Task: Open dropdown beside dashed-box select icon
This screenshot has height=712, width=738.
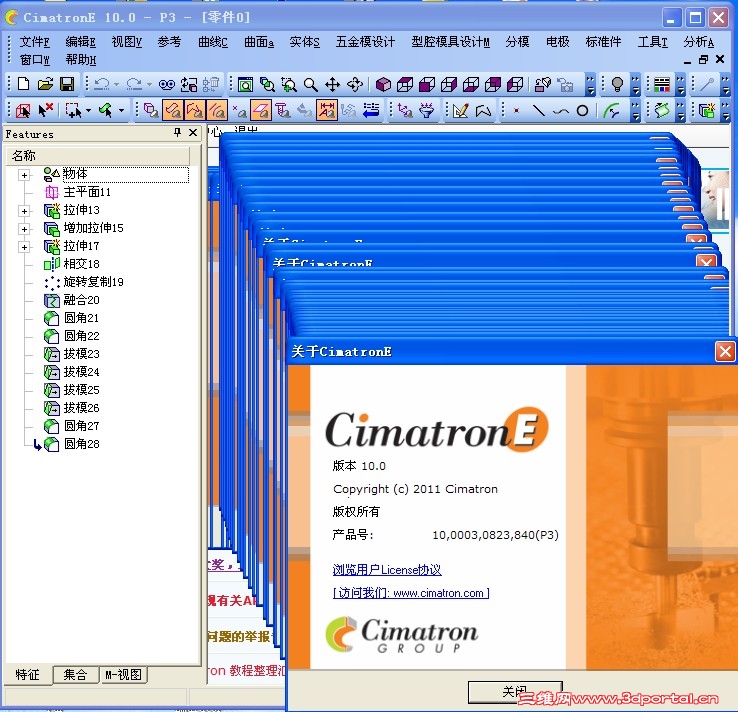Action: tap(88, 111)
